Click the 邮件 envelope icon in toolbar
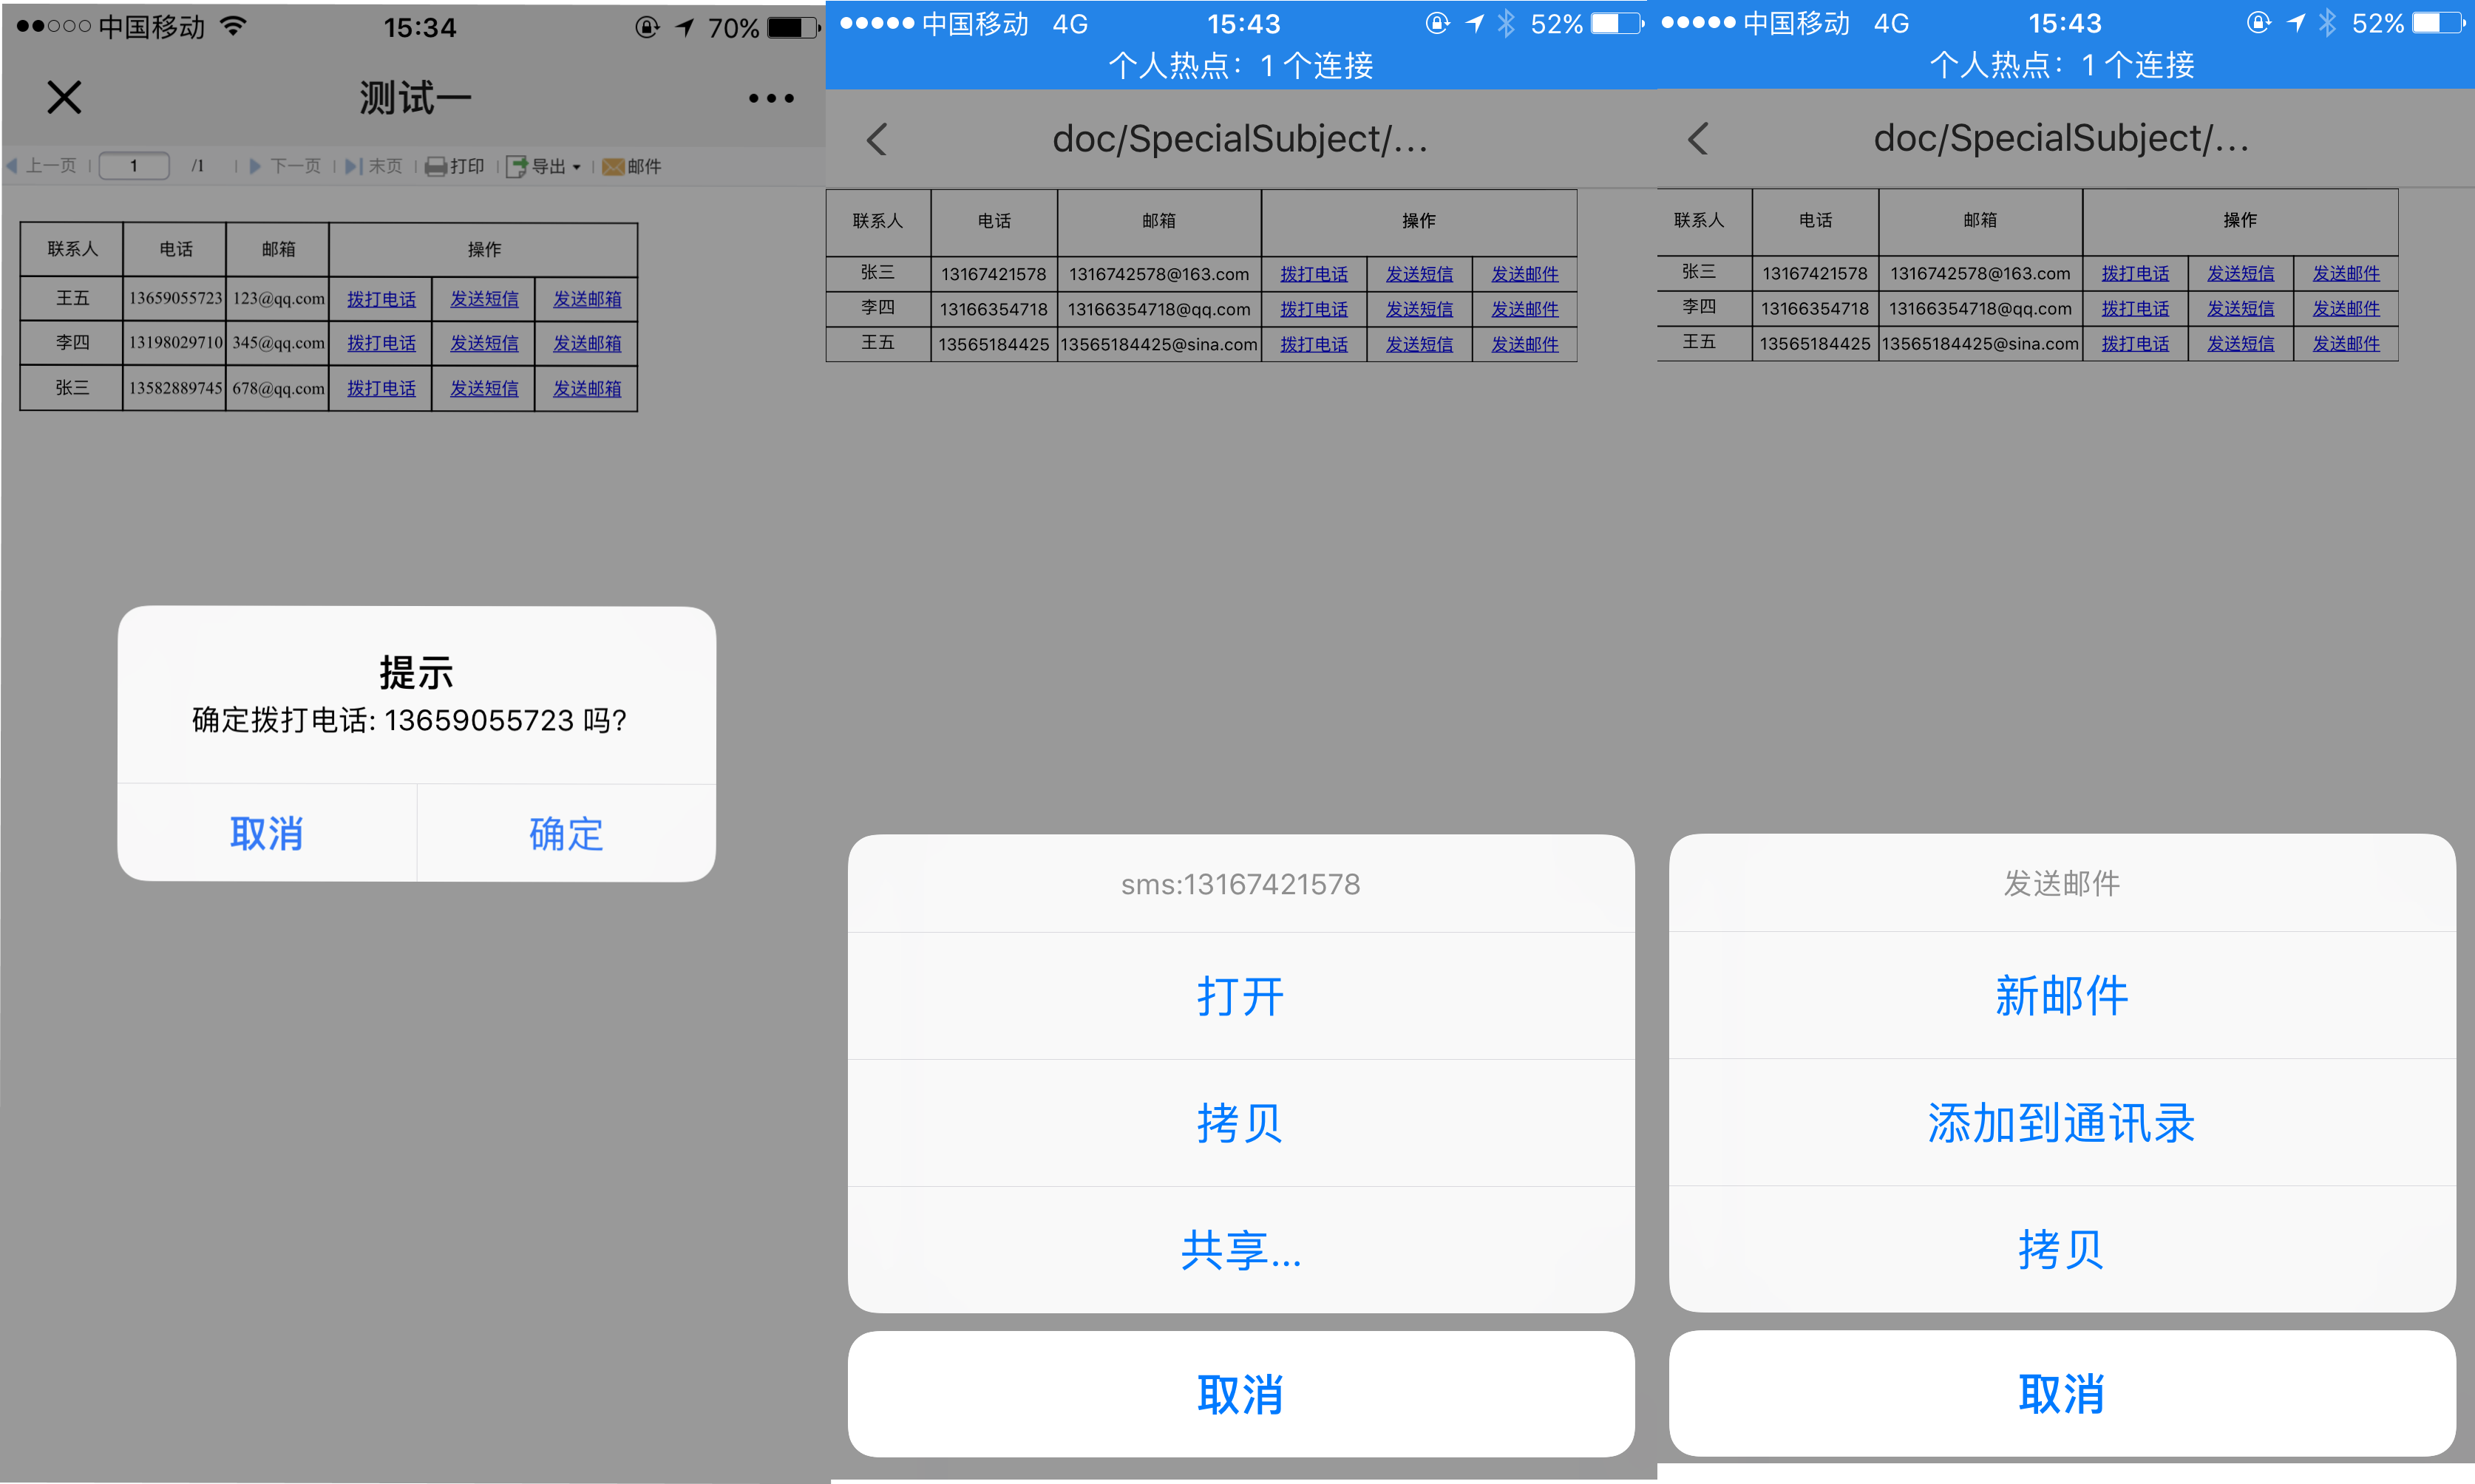The image size is (2475, 1484). click(x=613, y=167)
